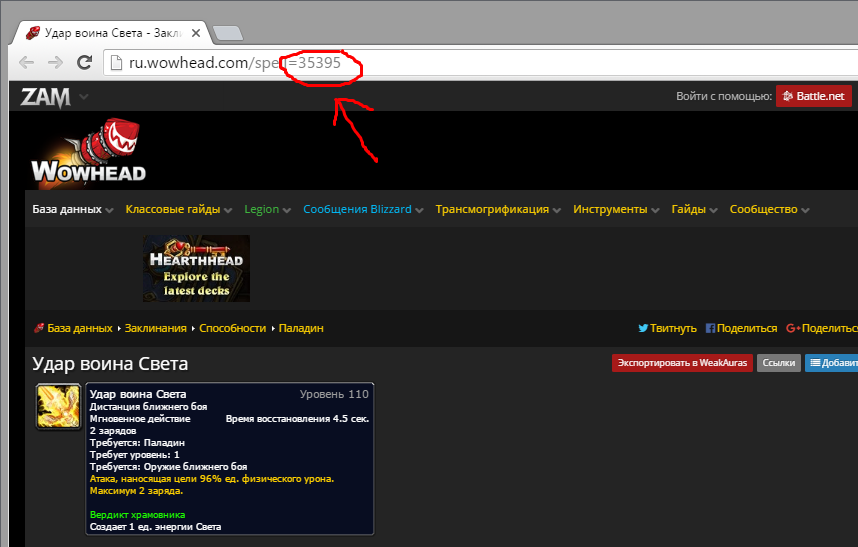The width and height of the screenshot is (858, 547).
Task: Open a new browser tab
Action: click(x=228, y=33)
